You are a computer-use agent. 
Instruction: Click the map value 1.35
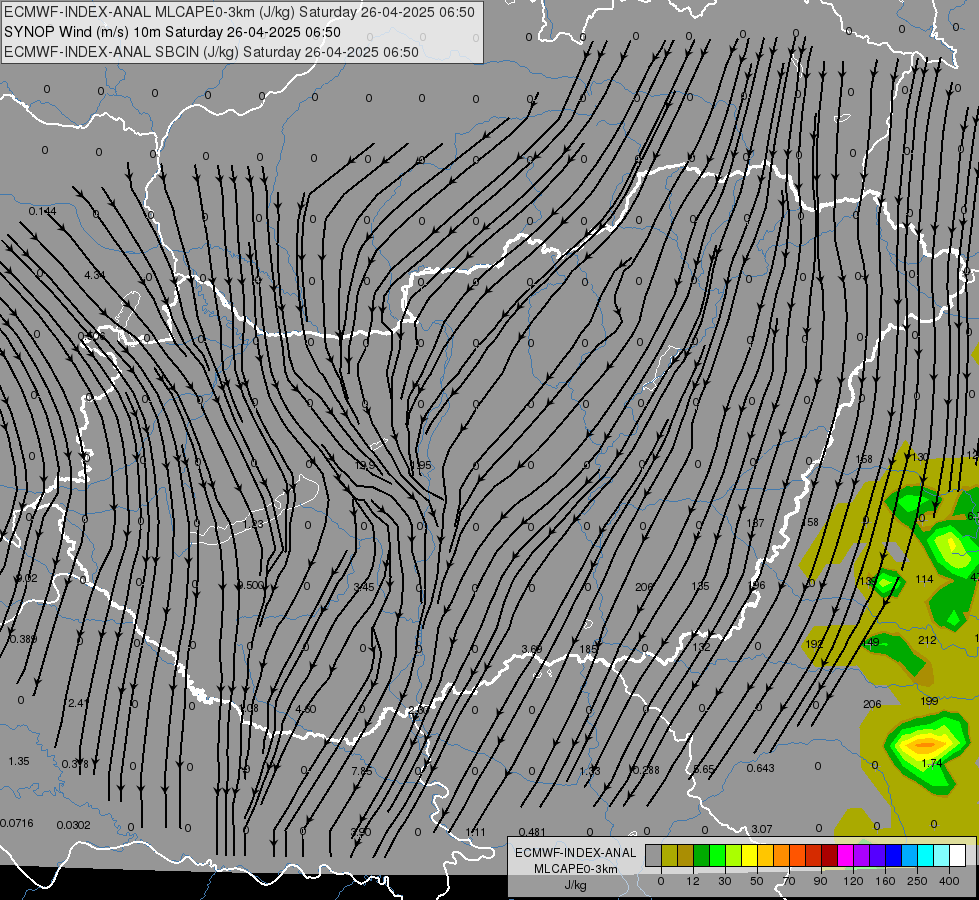19,761
